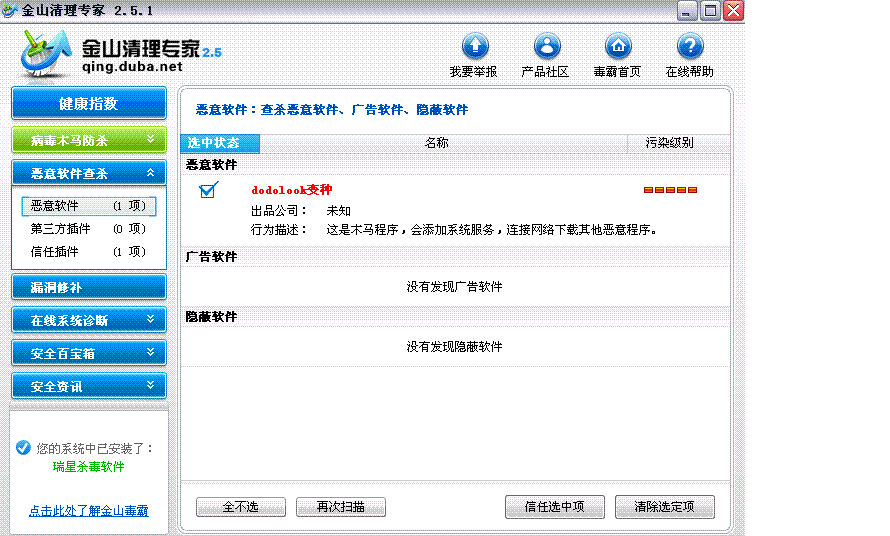Open the 点击此处了解金山毒霸 link
The image size is (890, 536).
pyautogui.click(x=89, y=511)
